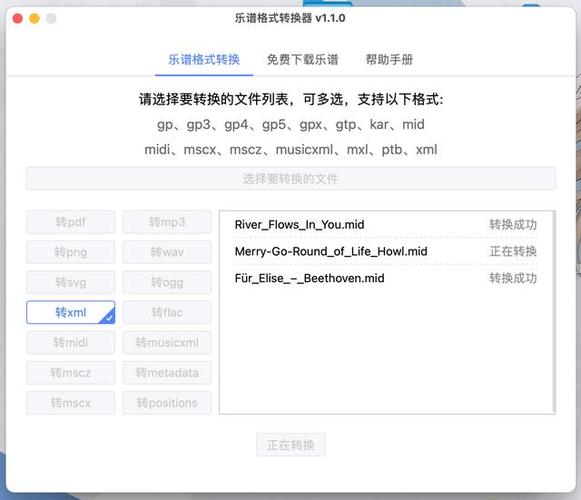Select the 转flac format option
This screenshot has width=581, height=500.
[x=167, y=312]
